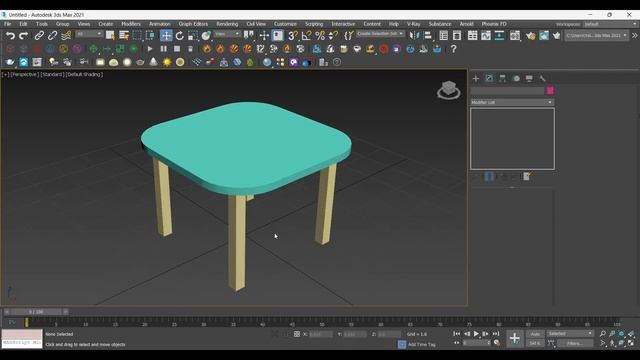This screenshot has width=640, height=360.
Task: Click the large Set Keys plus button
Action: (514, 338)
